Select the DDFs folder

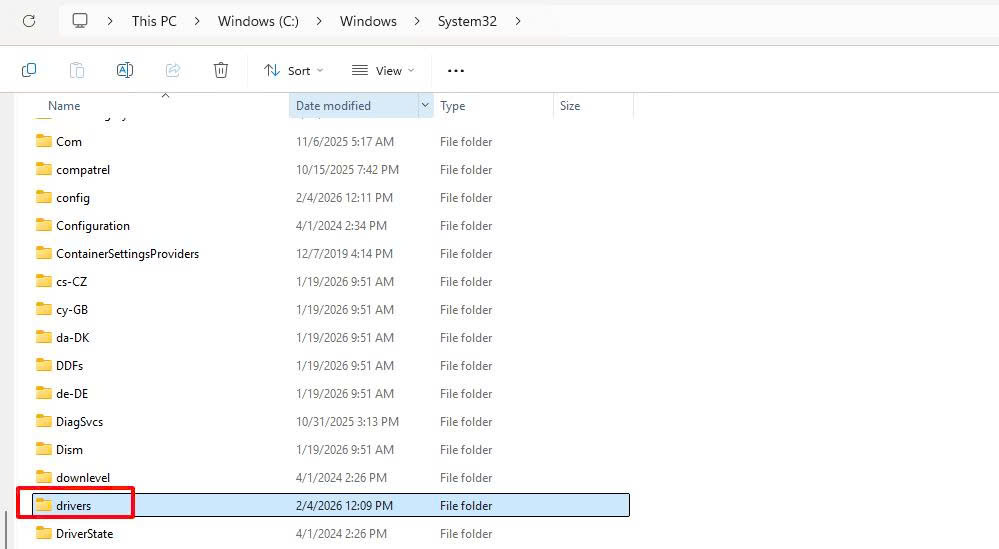[331, 366]
